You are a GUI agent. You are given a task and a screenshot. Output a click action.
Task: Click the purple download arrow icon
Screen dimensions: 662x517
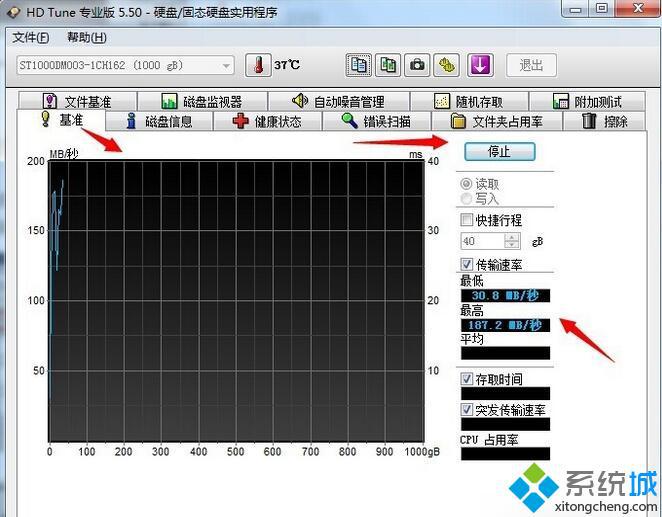tap(480, 65)
